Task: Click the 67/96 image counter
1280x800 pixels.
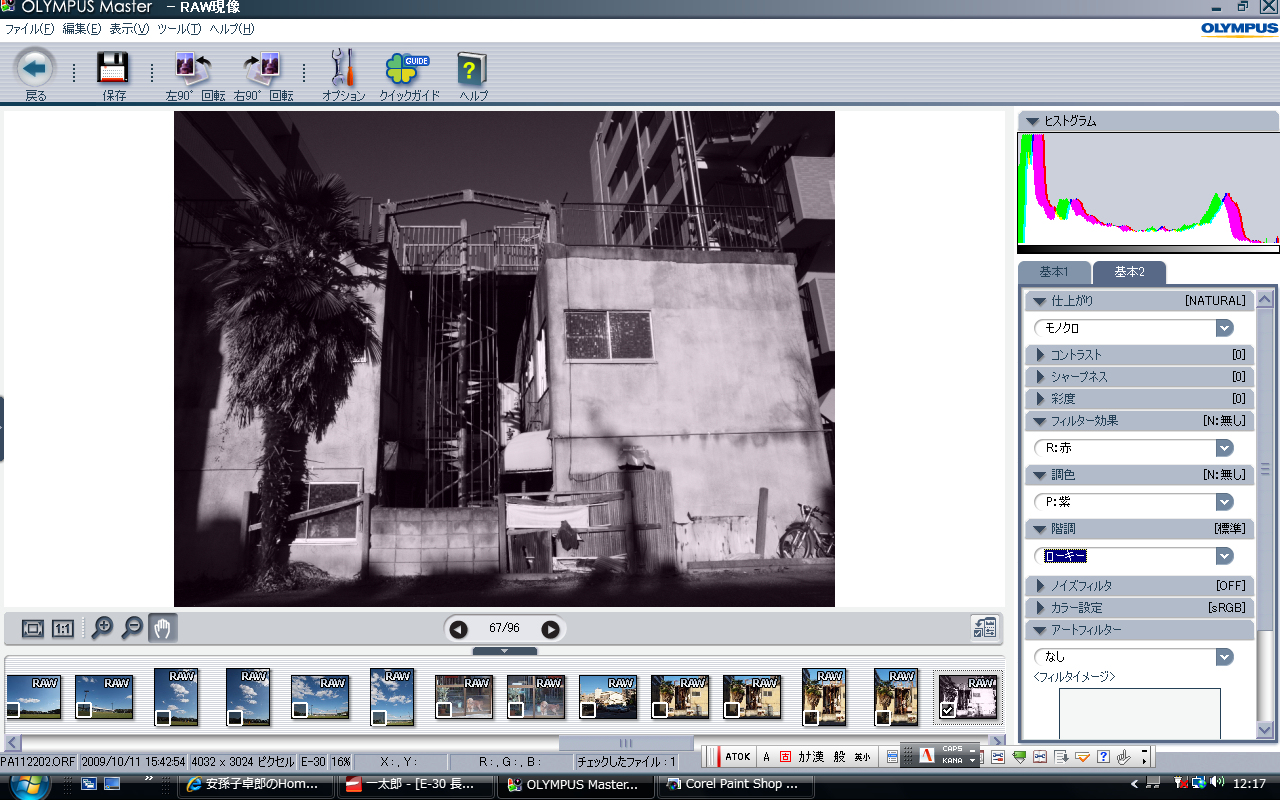Action: (x=504, y=629)
